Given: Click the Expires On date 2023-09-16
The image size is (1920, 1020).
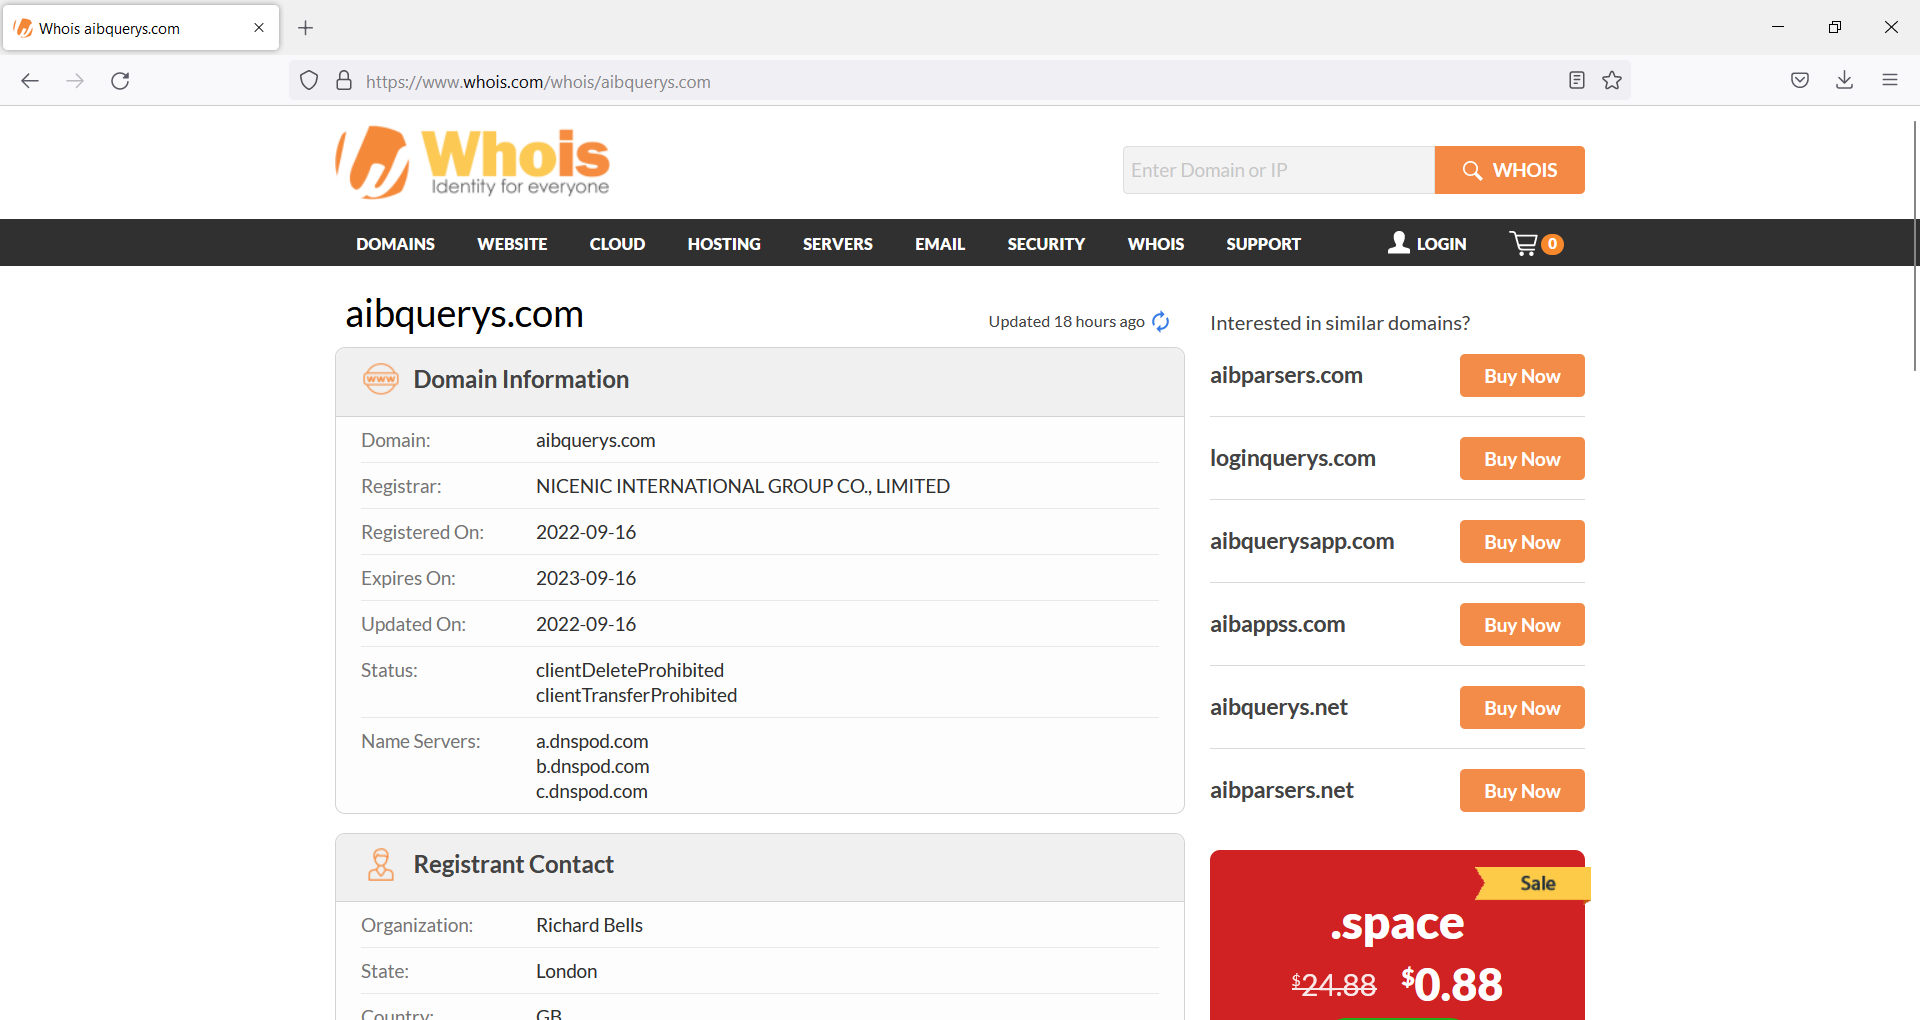Looking at the screenshot, I should point(586,578).
